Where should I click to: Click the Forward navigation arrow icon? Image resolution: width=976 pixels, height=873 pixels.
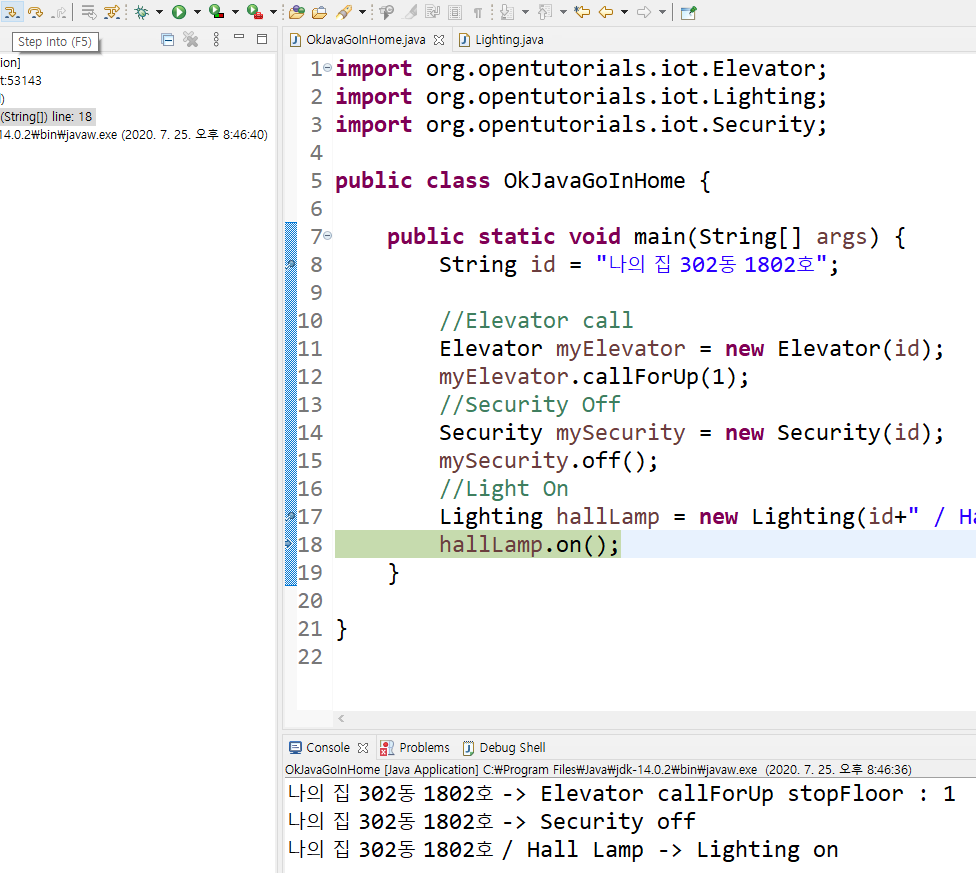(644, 12)
